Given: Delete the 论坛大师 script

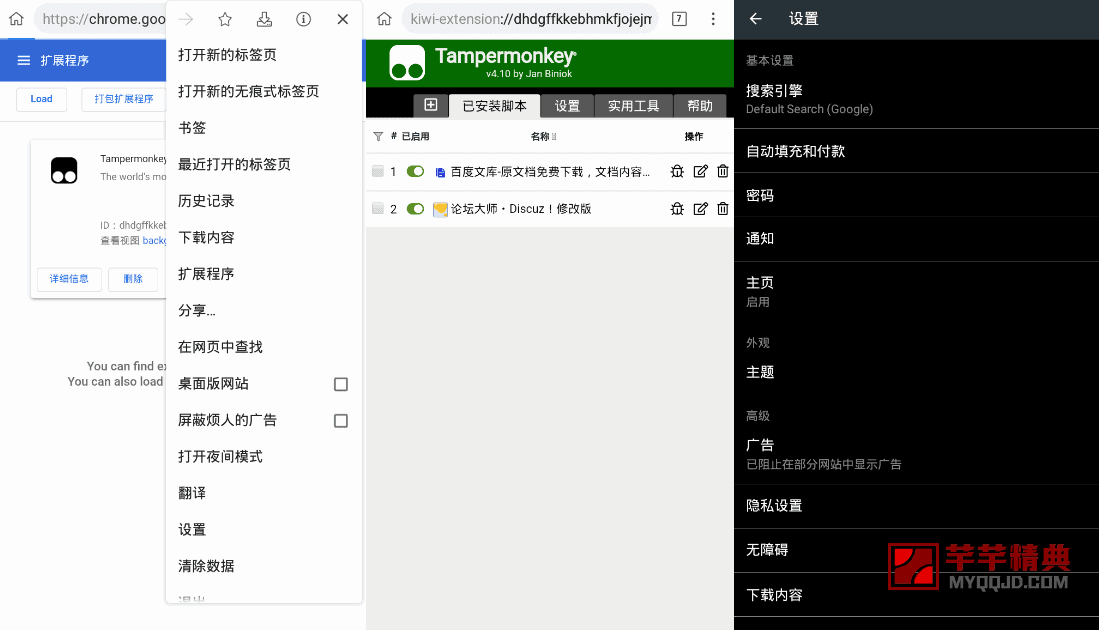Looking at the screenshot, I should (723, 209).
